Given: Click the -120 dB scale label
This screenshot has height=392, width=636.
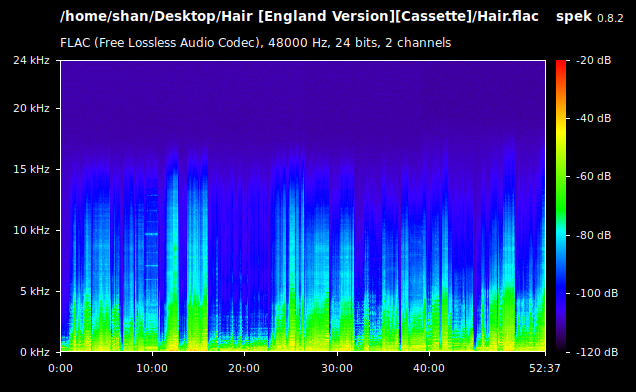Looking at the screenshot, I should point(597,352).
